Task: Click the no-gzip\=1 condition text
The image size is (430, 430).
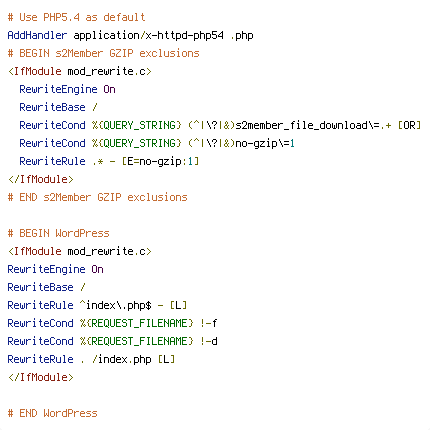Action: point(265,143)
